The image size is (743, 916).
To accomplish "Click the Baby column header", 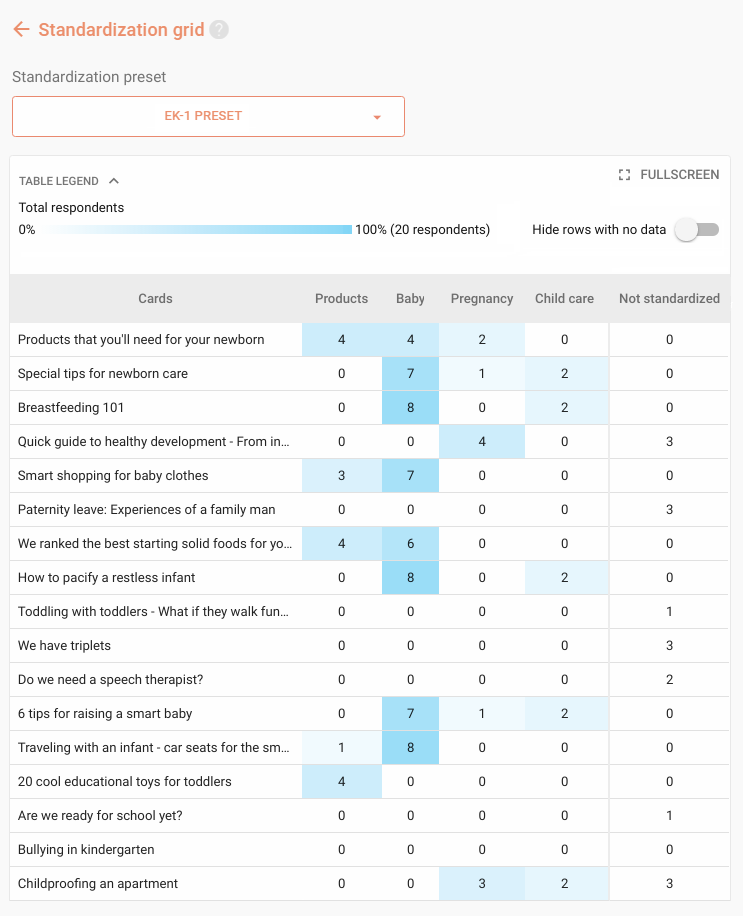I will point(410,299).
